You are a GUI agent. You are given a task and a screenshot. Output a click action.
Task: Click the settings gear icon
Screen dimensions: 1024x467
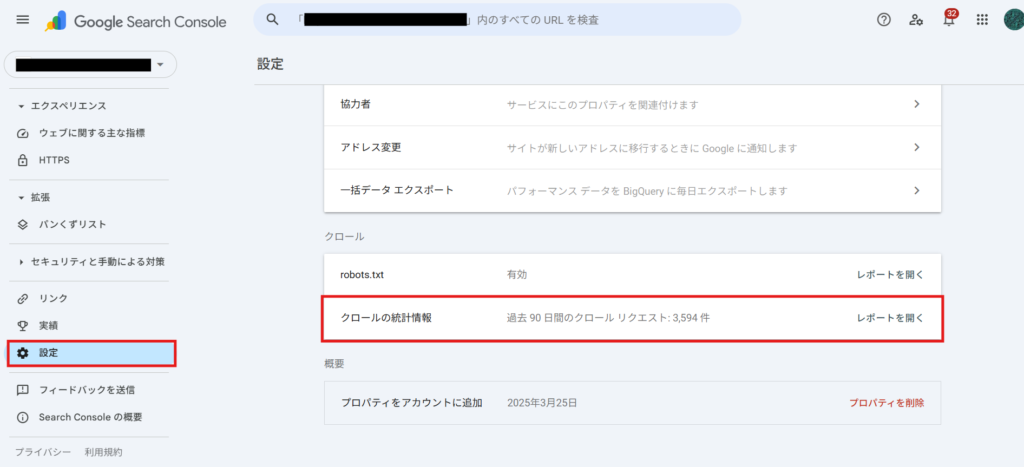23,353
